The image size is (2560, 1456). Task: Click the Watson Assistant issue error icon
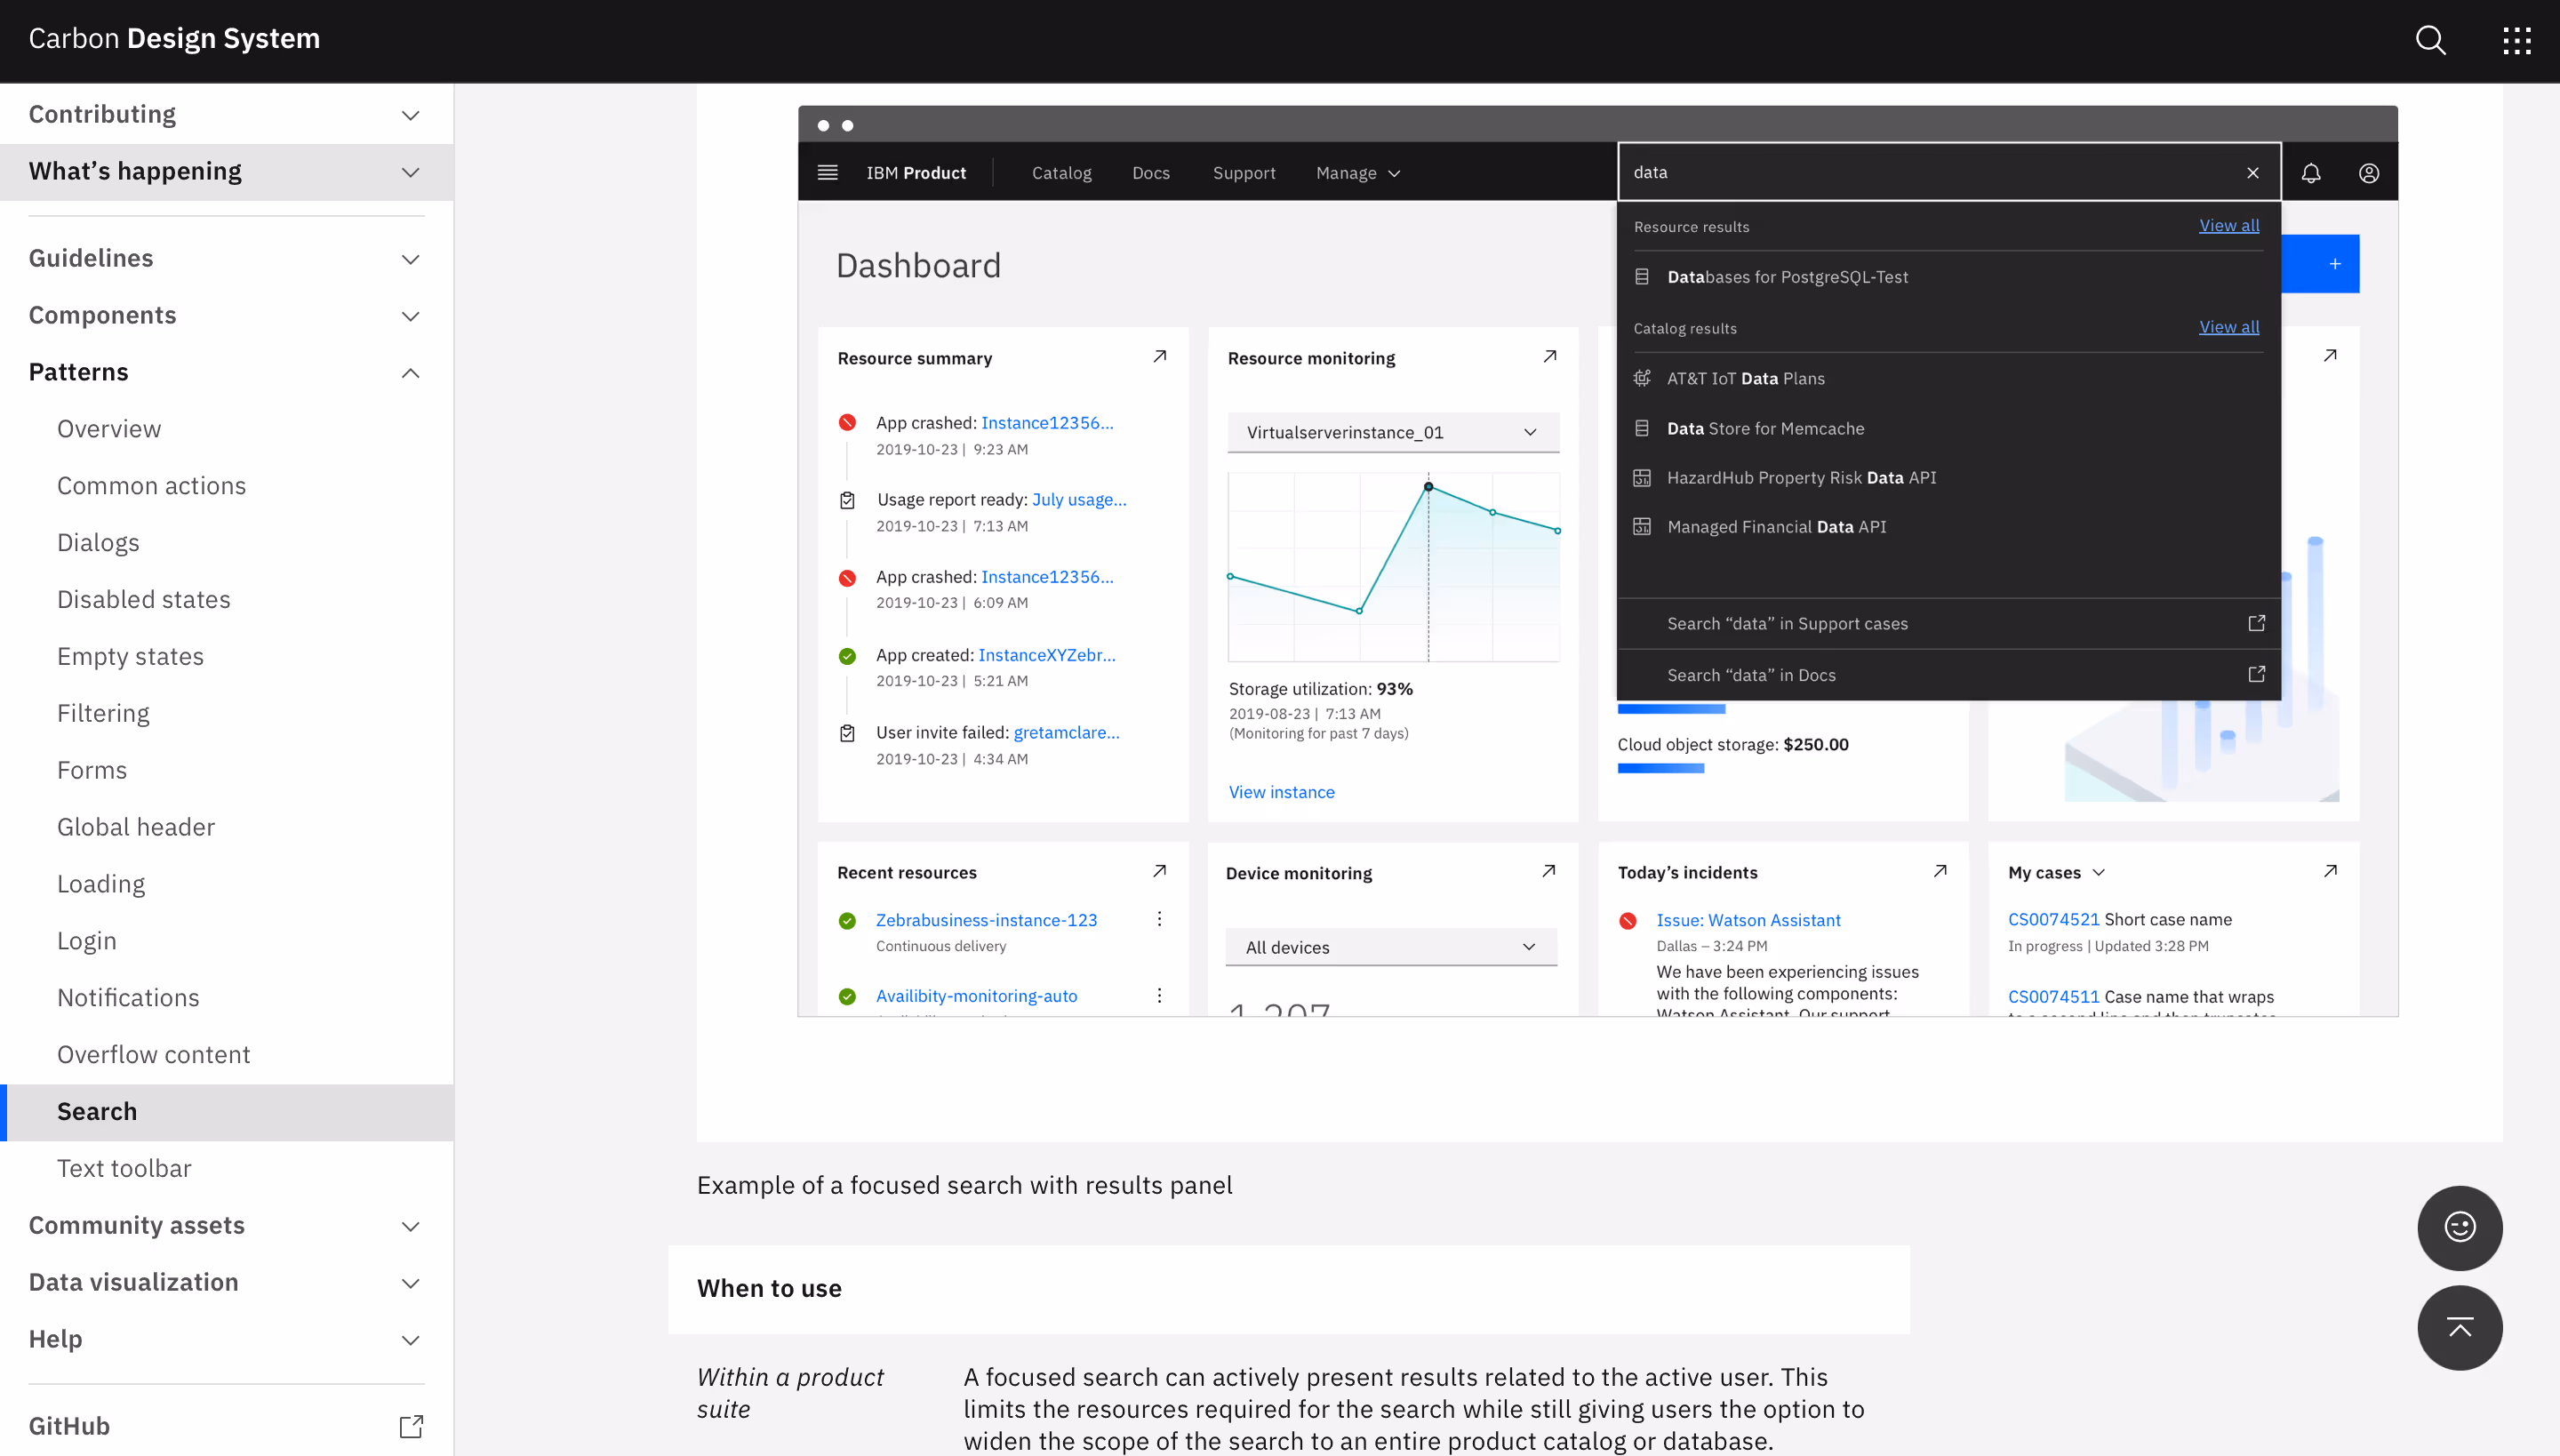pos(1628,920)
